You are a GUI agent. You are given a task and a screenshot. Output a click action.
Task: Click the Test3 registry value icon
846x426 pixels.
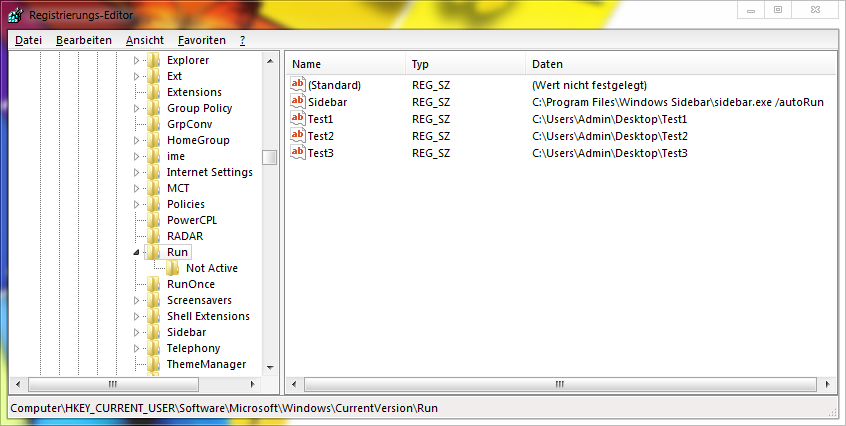(x=297, y=152)
